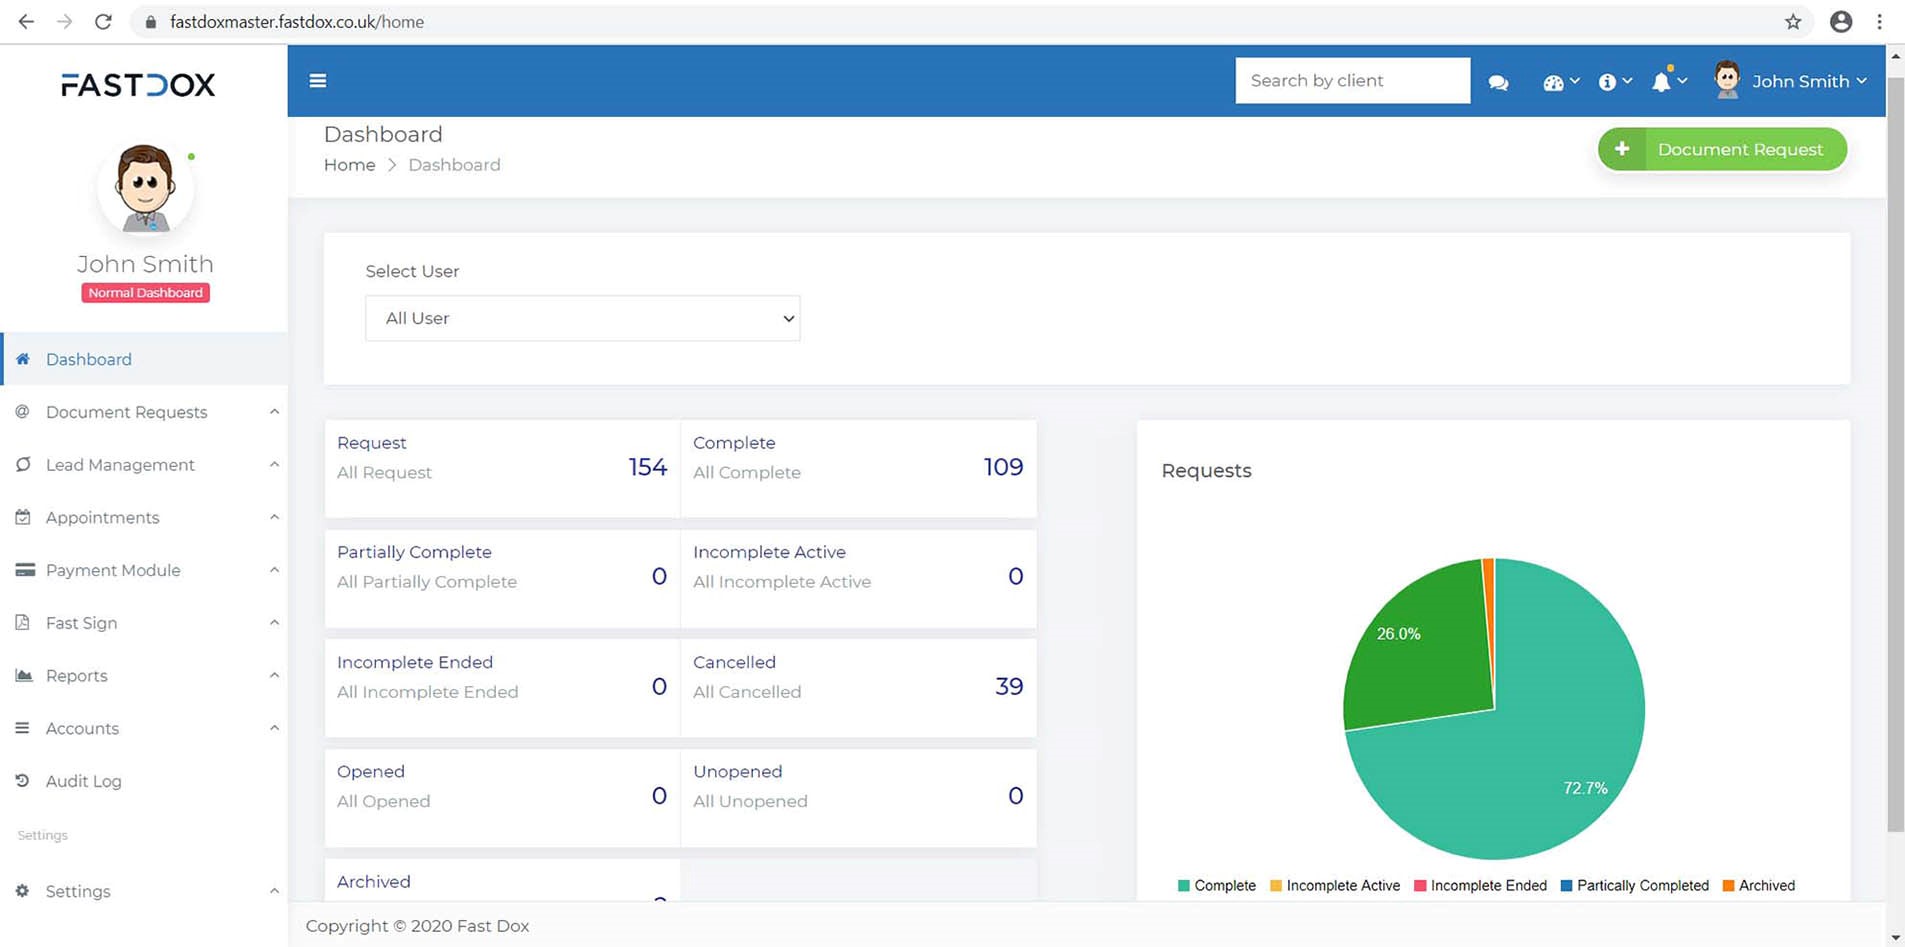Viewport: 1905px width, 947px height.
Task: Select Dashboard in the sidebar
Action: 88,359
